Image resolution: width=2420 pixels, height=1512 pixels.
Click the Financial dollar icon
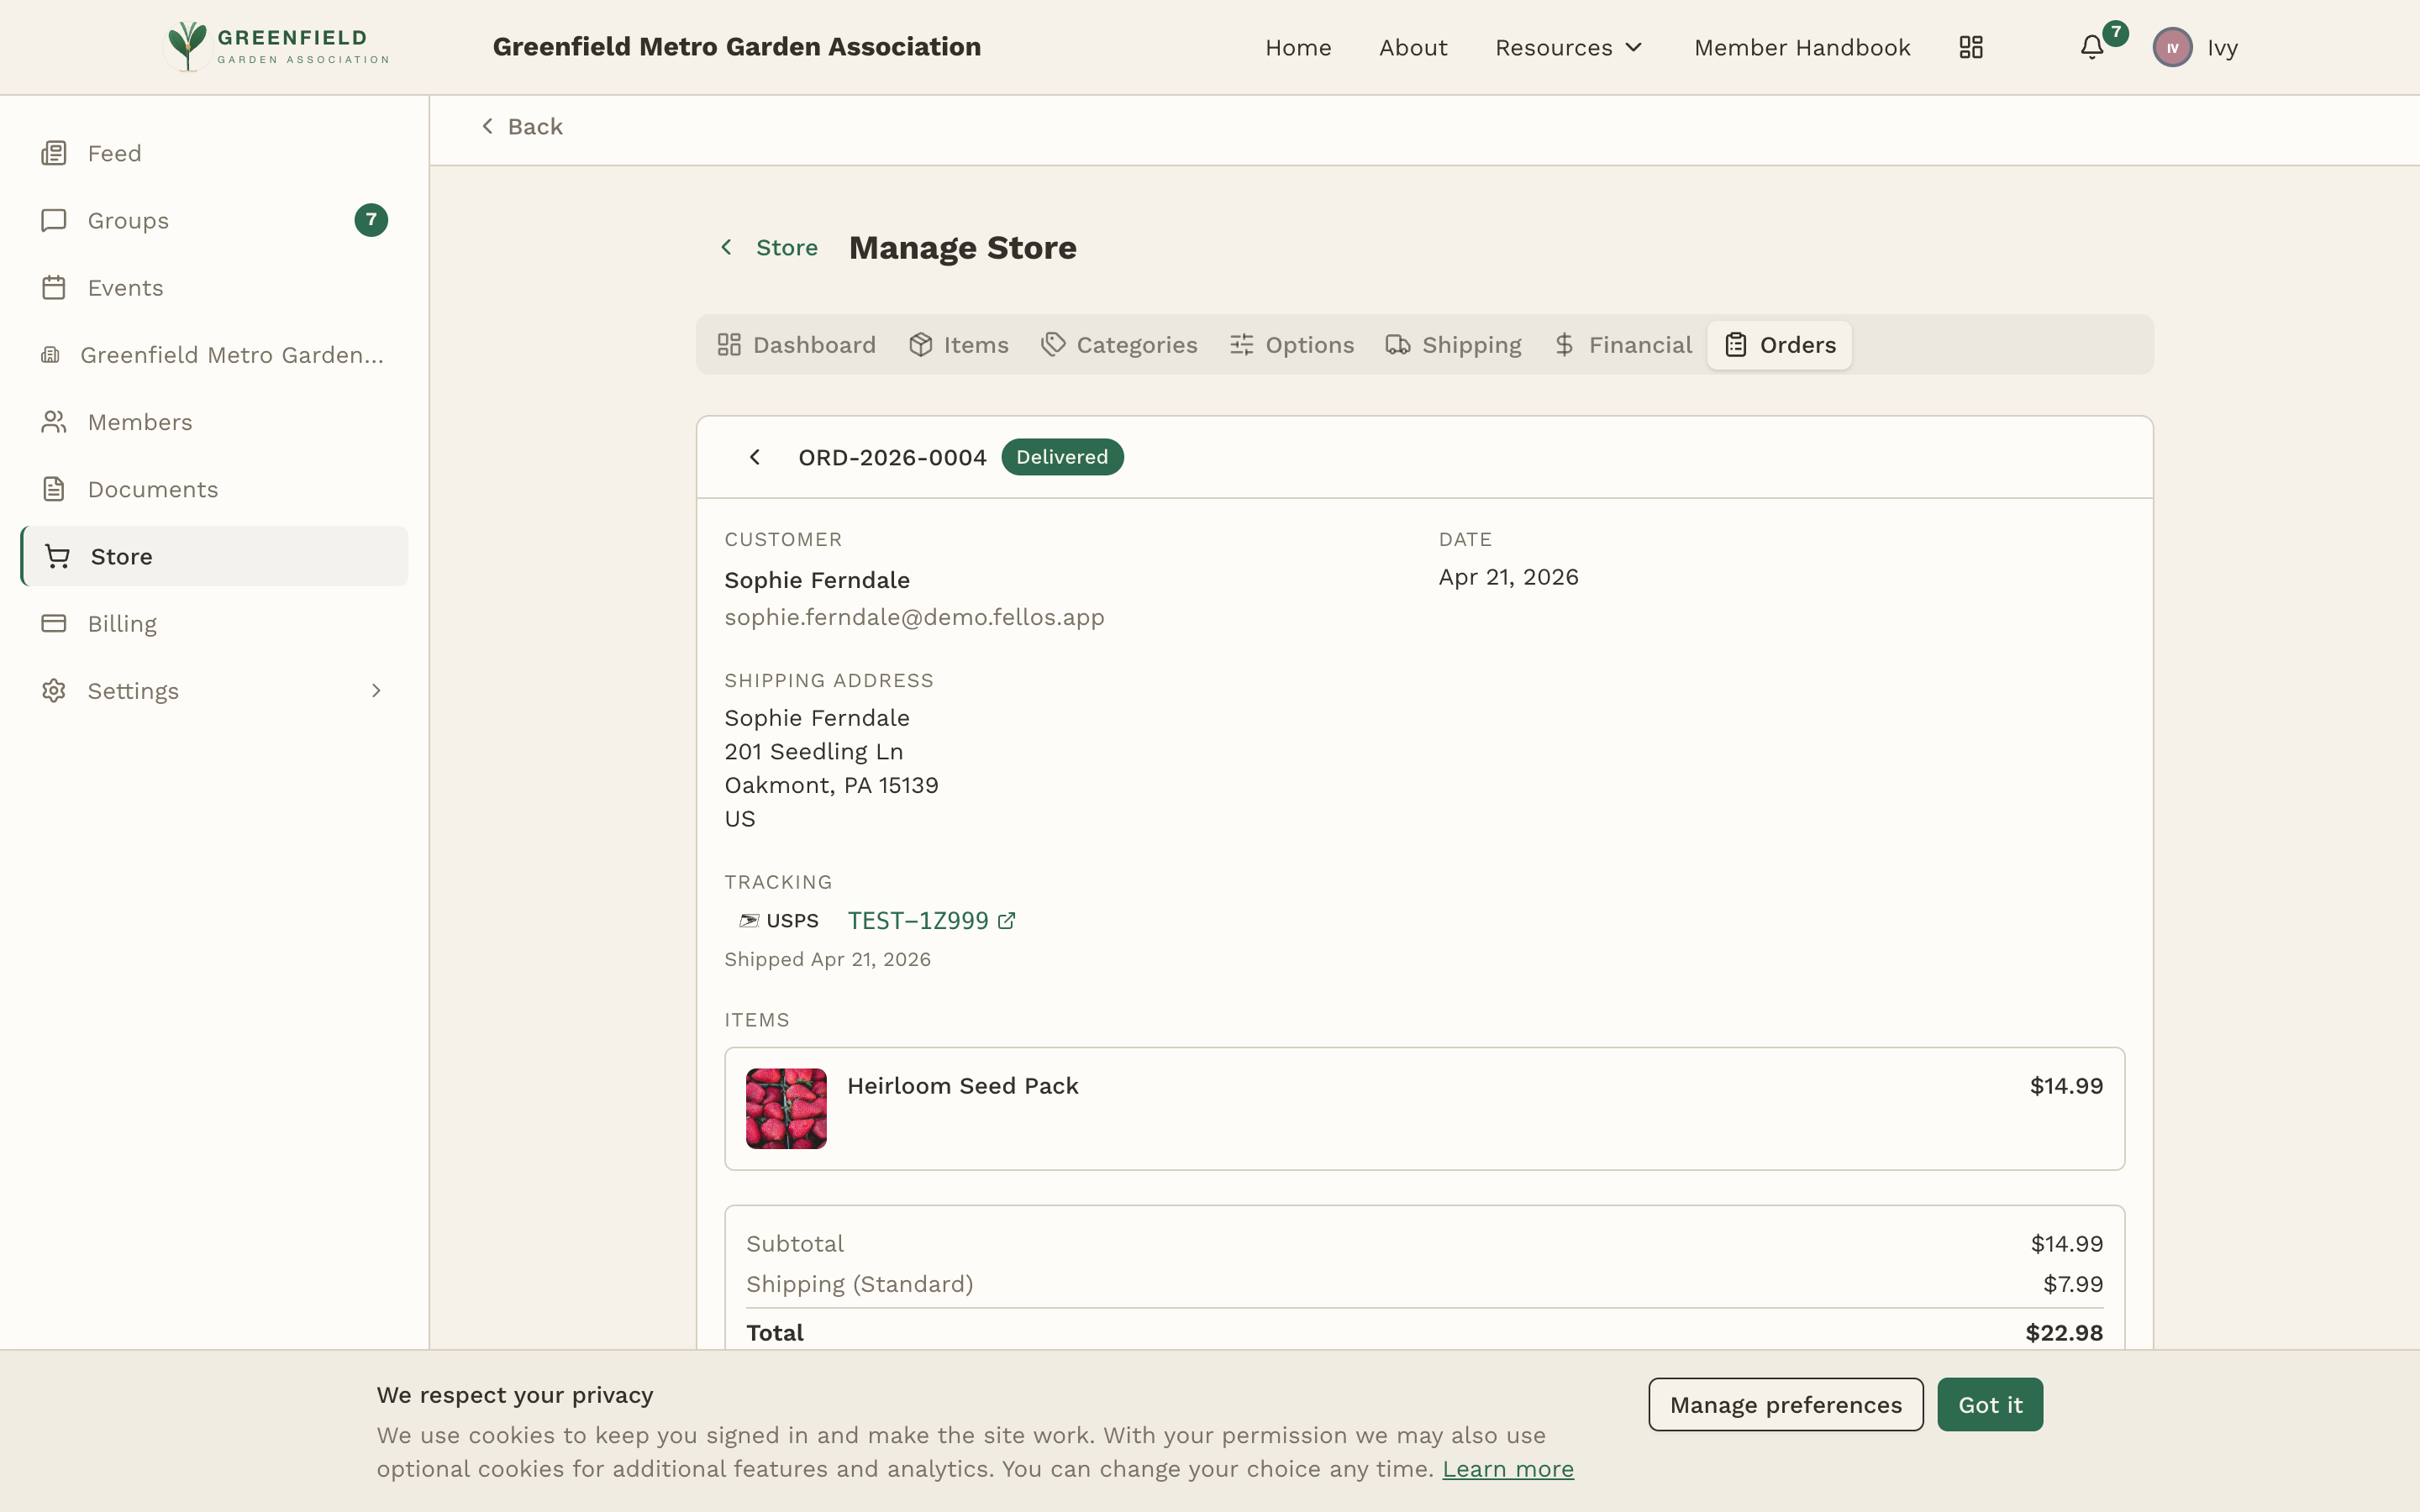coord(1565,345)
